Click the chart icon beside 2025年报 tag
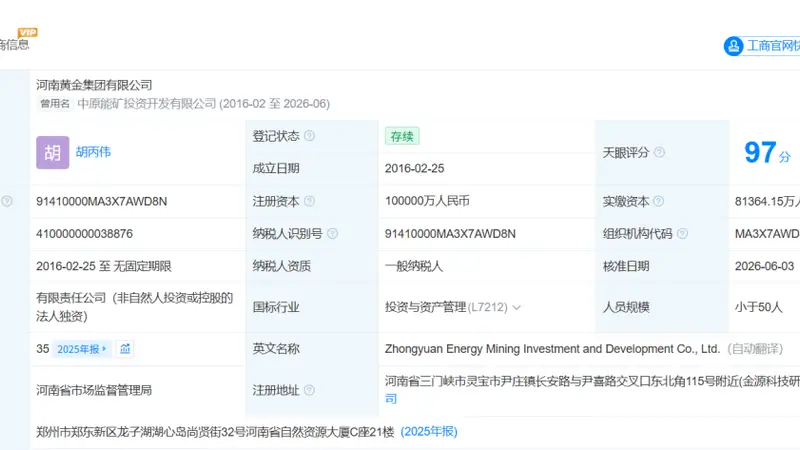This screenshot has height=450, width=800. (125, 349)
